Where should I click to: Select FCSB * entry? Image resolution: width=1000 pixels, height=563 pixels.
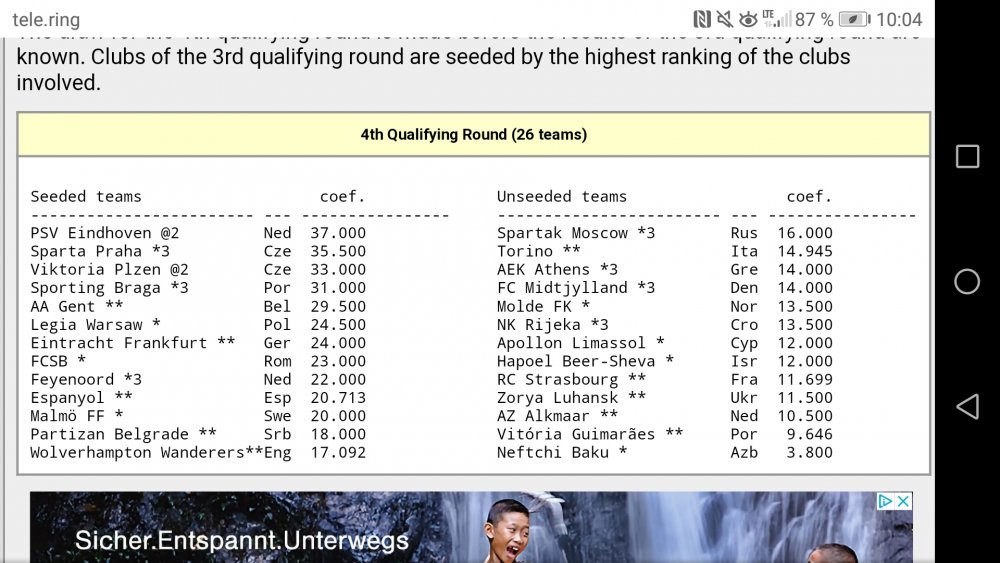tap(58, 361)
